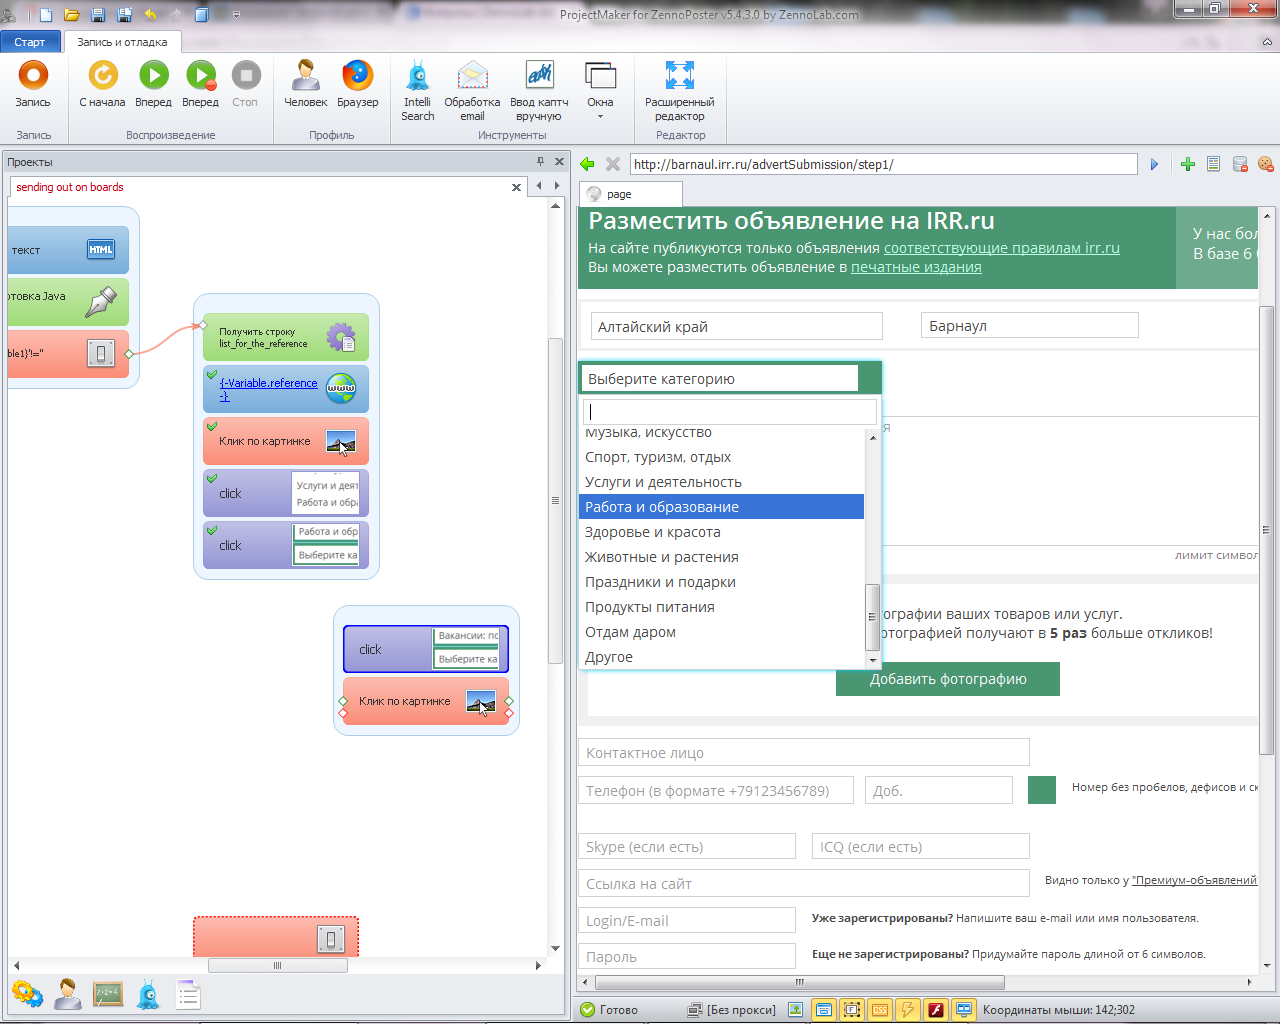This screenshot has height=1024, width=1280.
Task: Toggle the Flash plugin button in status bar
Action: click(936, 1010)
